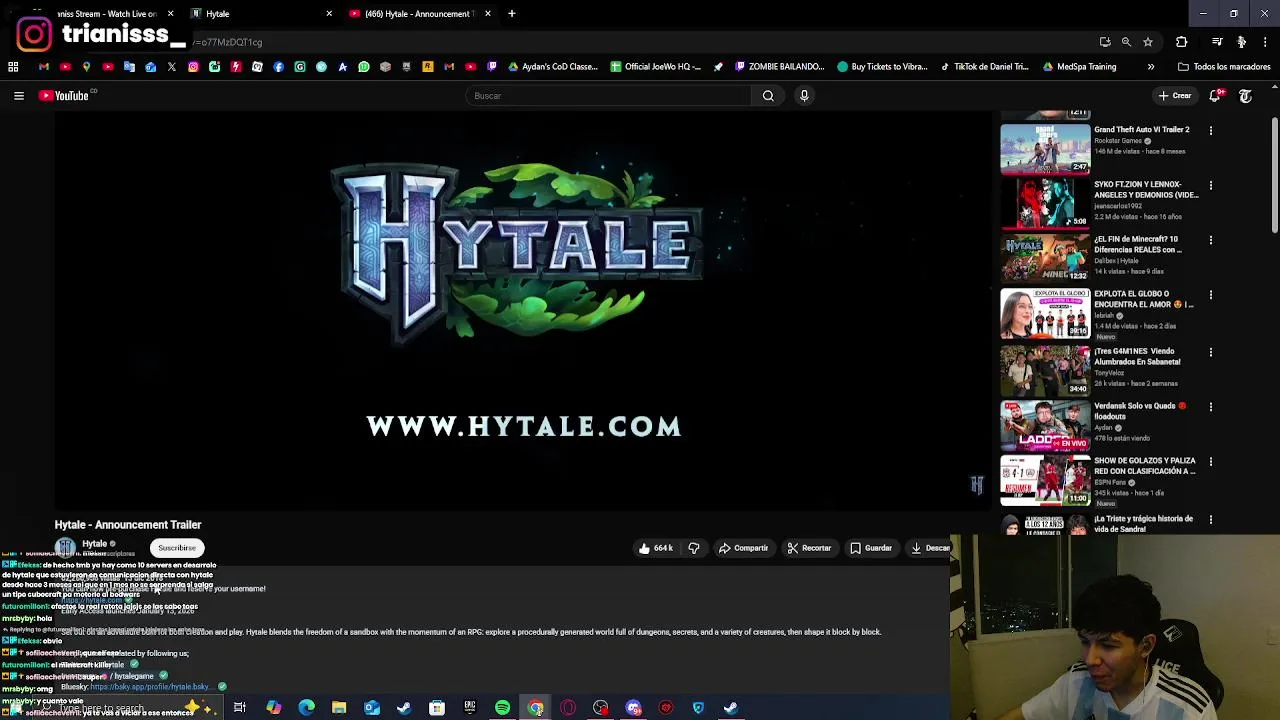Open EL FIN de Minecraft video thumbnail
The image size is (1280, 720).
pyautogui.click(x=1045, y=259)
